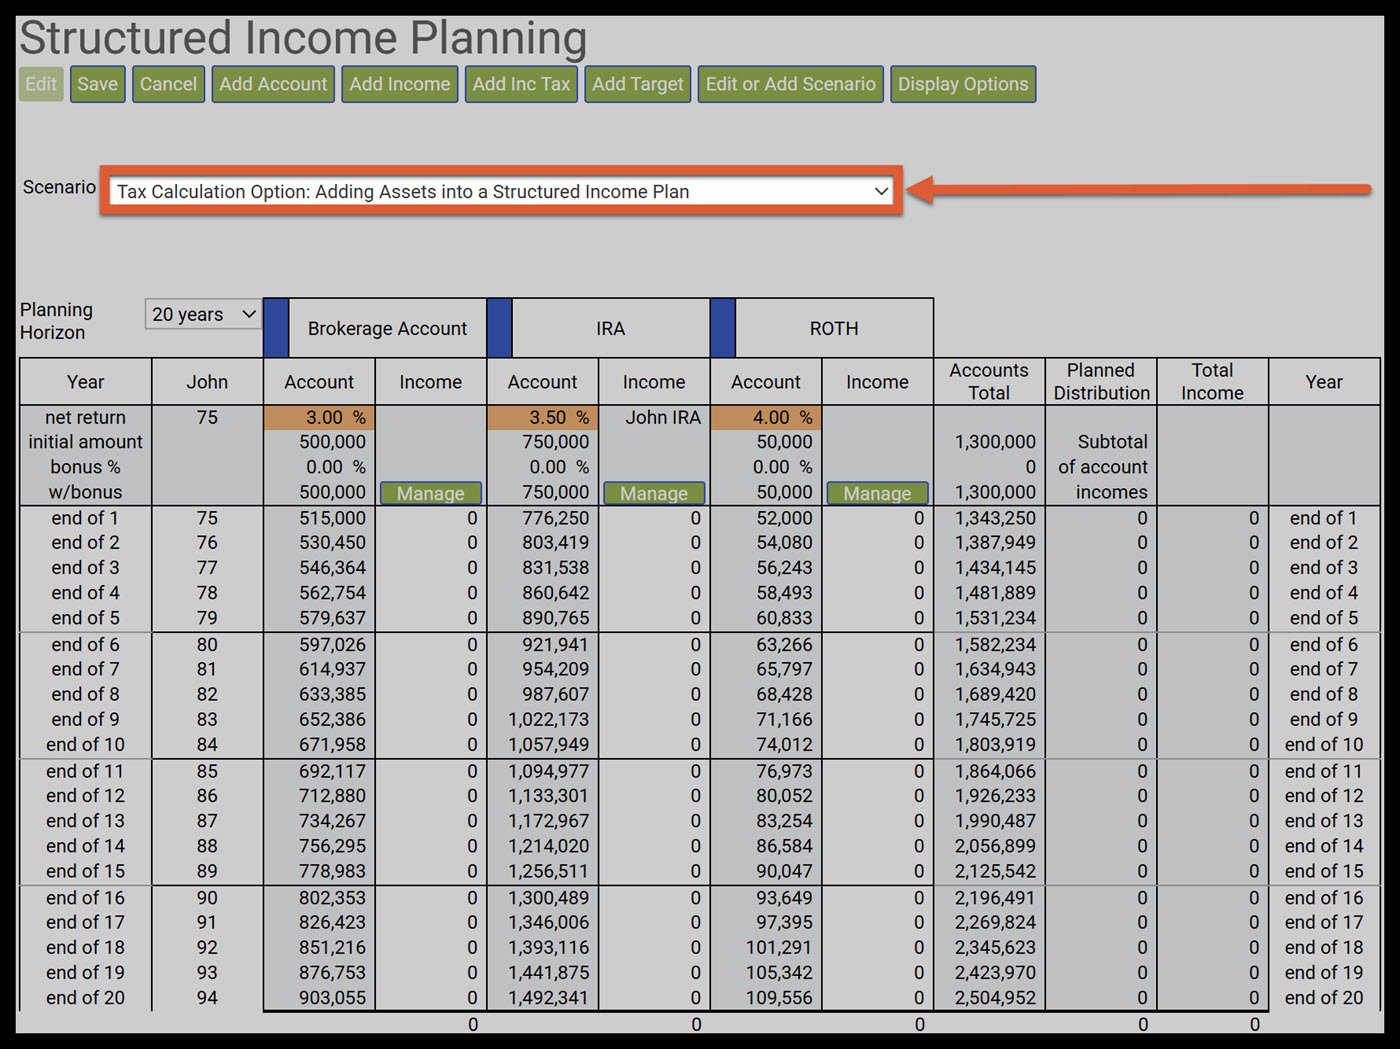
Task: Click ROTH value 109,556
Action: click(779, 998)
